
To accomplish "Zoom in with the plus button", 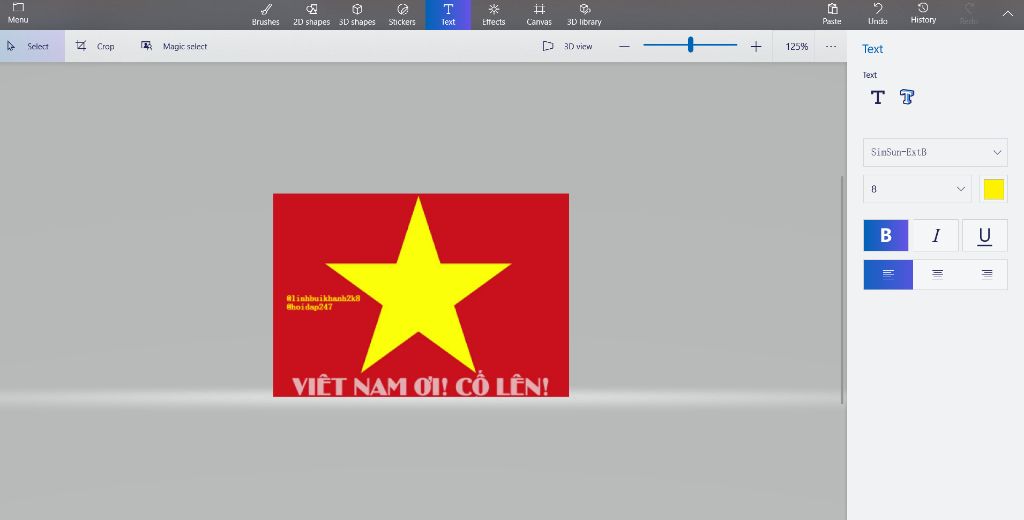I will (x=756, y=46).
